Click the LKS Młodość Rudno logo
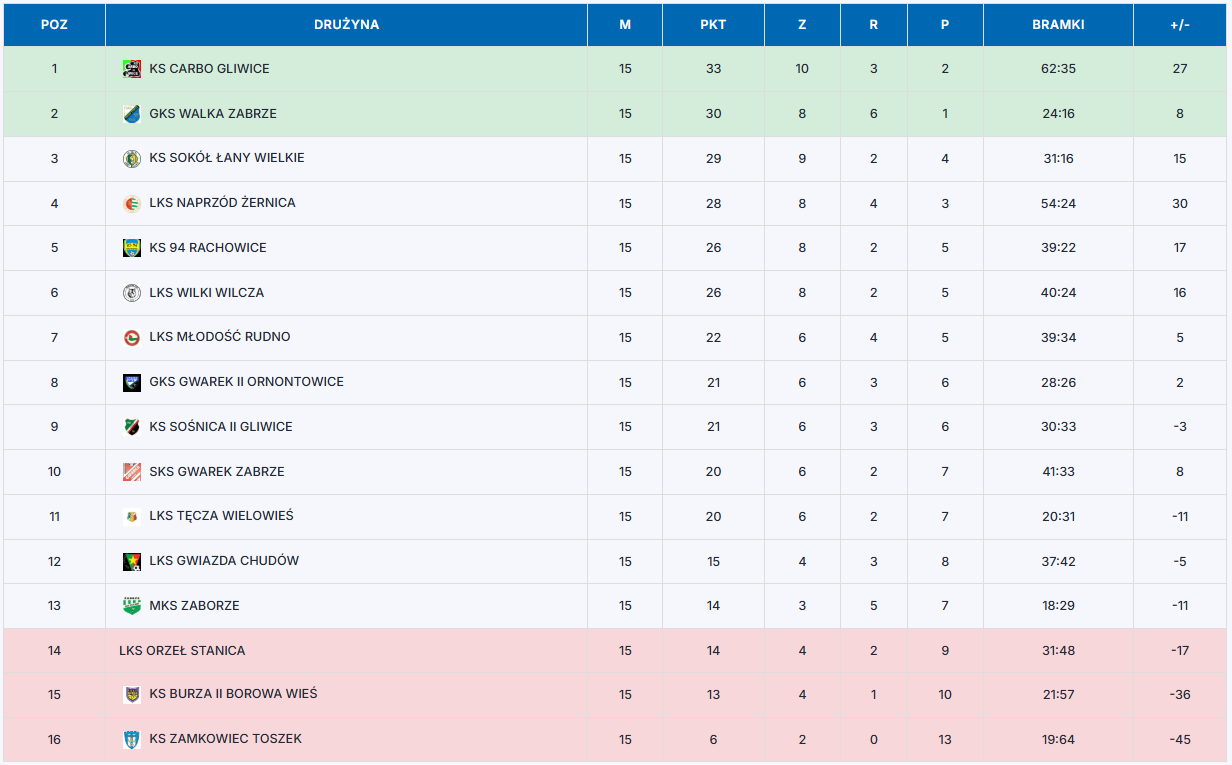The height and width of the screenshot is (765, 1232). pyautogui.click(x=132, y=338)
